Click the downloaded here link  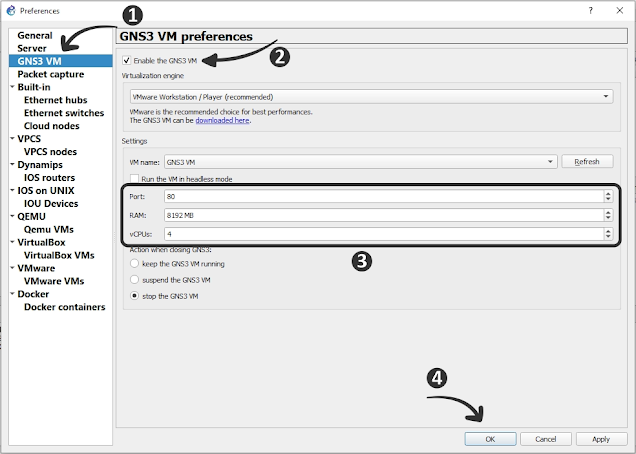(222, 120)
